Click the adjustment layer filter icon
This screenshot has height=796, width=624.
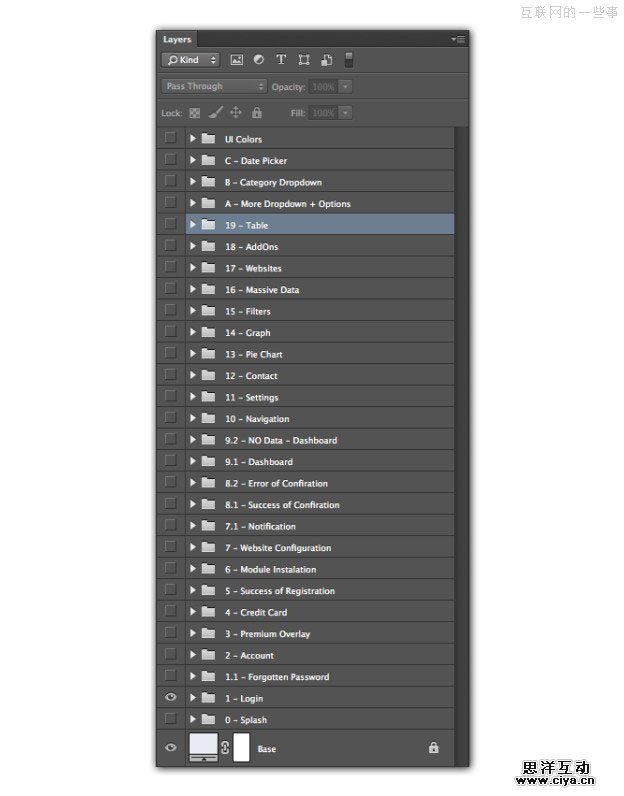coord(258,60)
